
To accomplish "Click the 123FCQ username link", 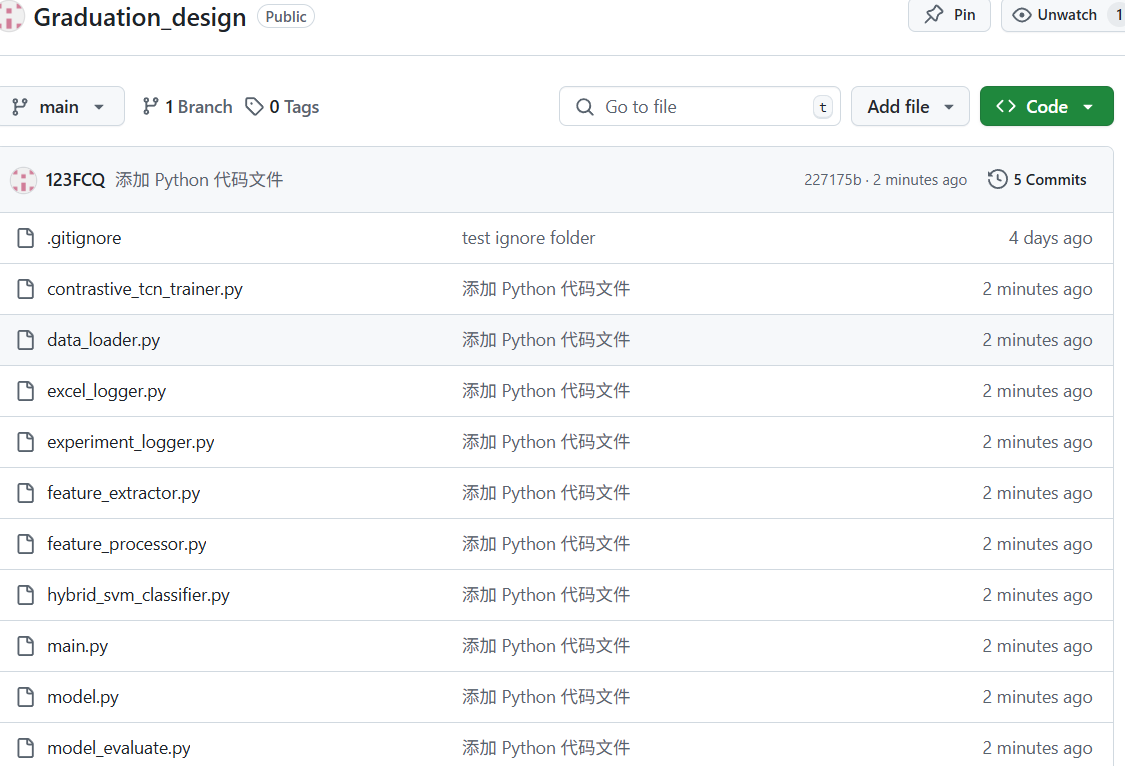I will coord(75,179).
